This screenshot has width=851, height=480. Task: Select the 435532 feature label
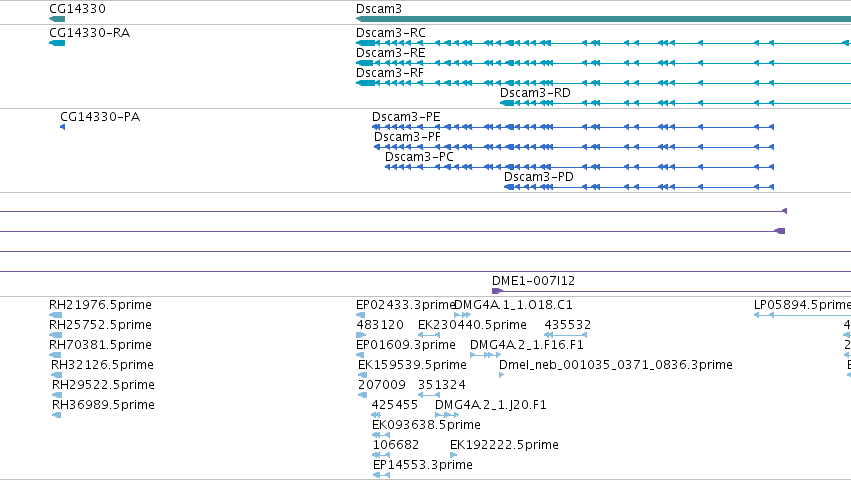pos(568,325)
